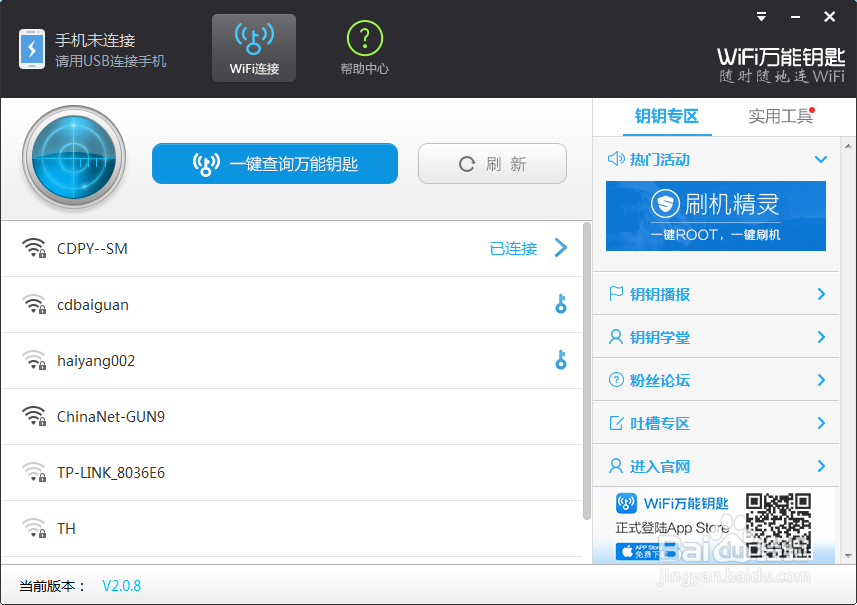Image resolution: width=857 pixels, height=605 pixels.
Task: Click the 钥钥播报 flag icon
Action: pyautogui.click(x=616, y=293)
